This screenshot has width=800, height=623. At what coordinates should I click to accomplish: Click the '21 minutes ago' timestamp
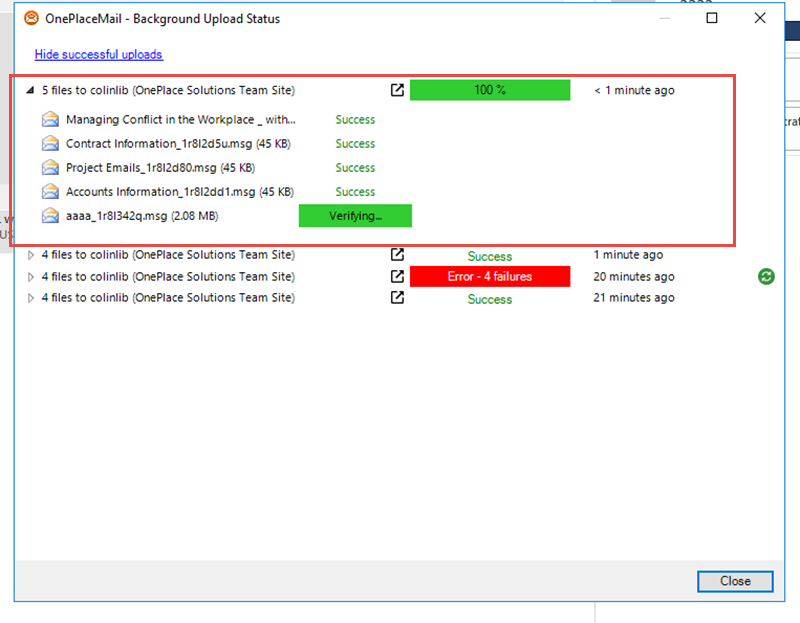(x=634, y=297)
